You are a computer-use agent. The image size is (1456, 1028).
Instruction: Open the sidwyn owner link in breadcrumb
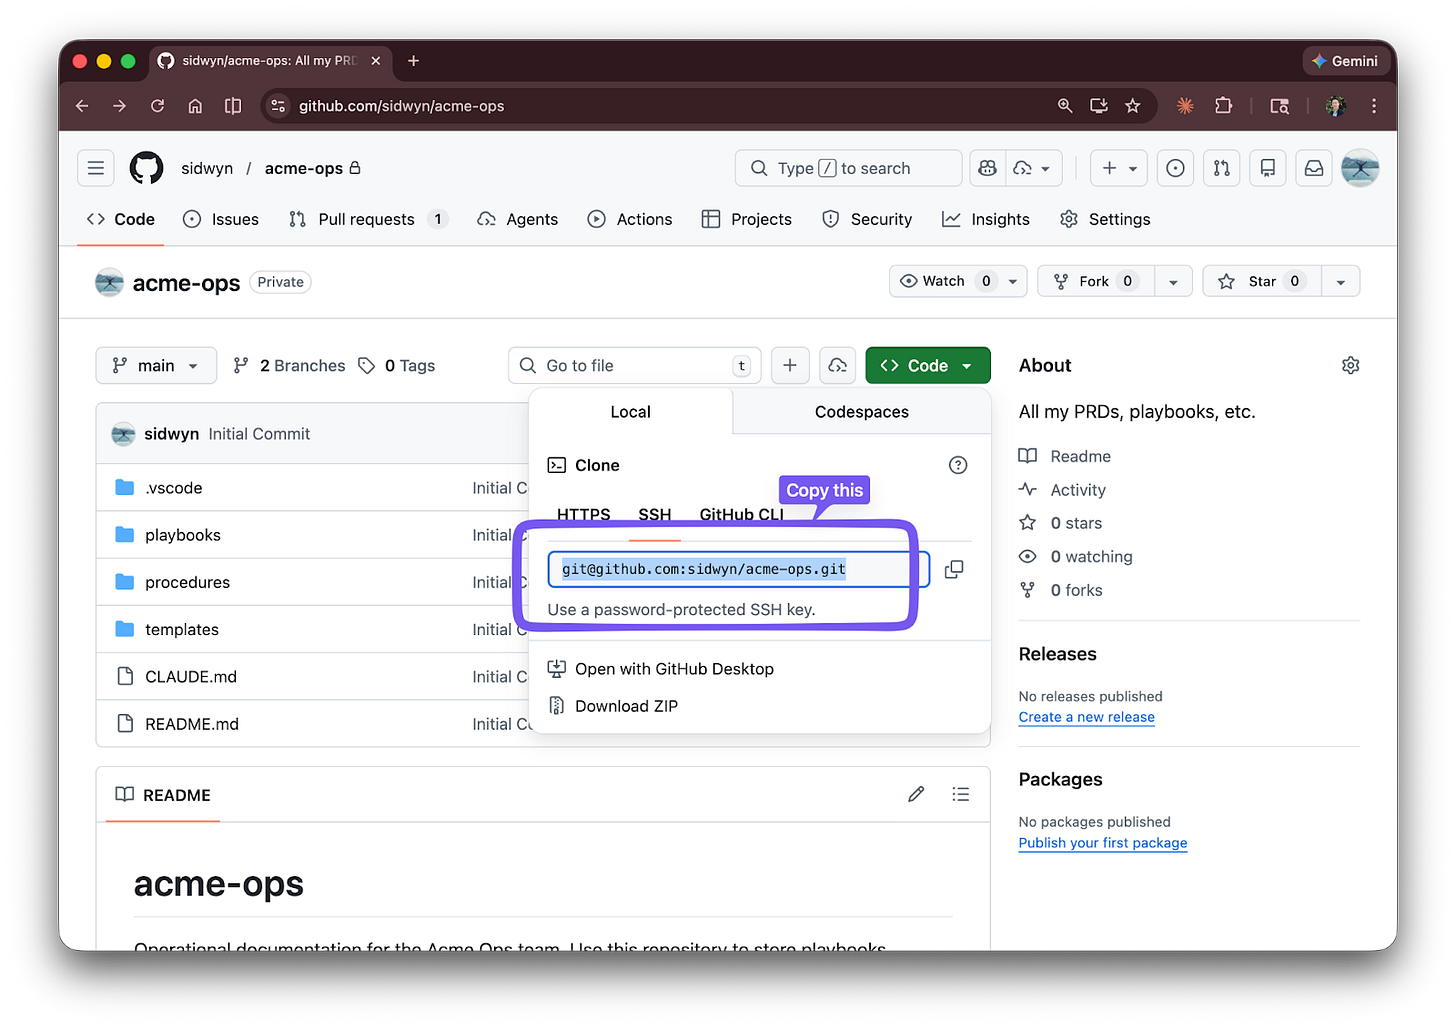click(207, 168)
